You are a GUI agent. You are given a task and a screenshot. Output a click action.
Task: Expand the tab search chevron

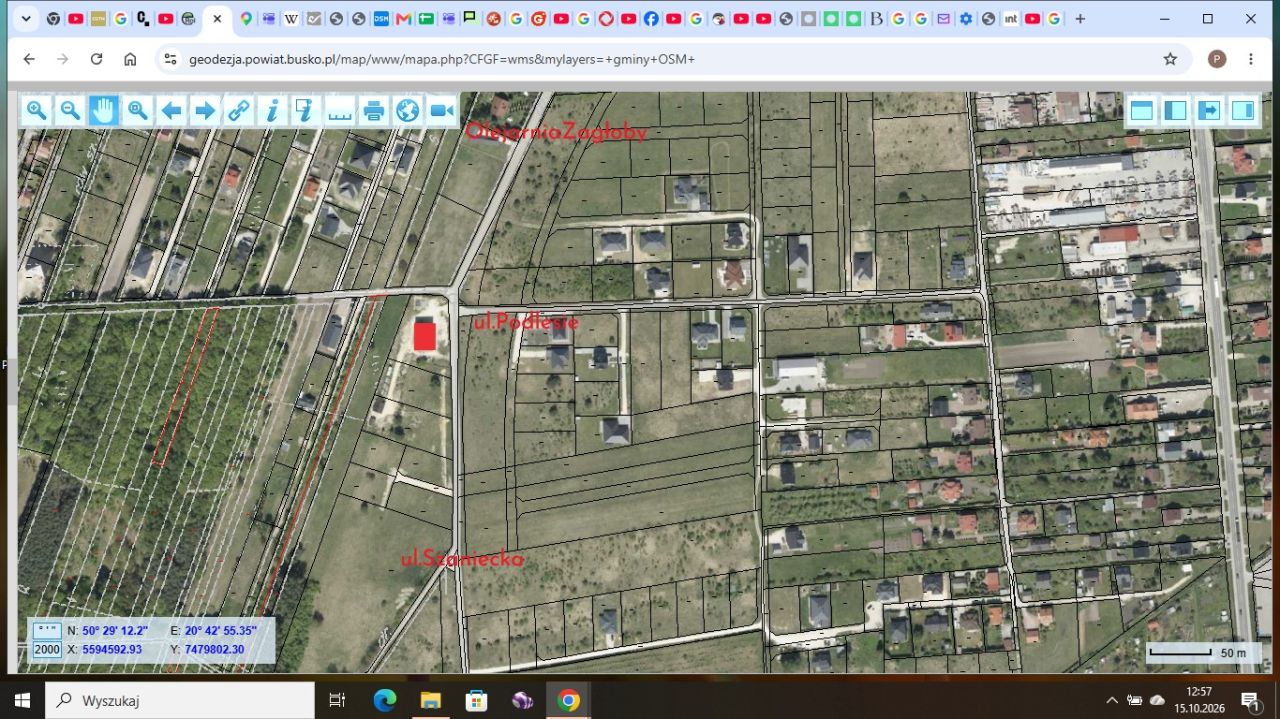(26, 18)
